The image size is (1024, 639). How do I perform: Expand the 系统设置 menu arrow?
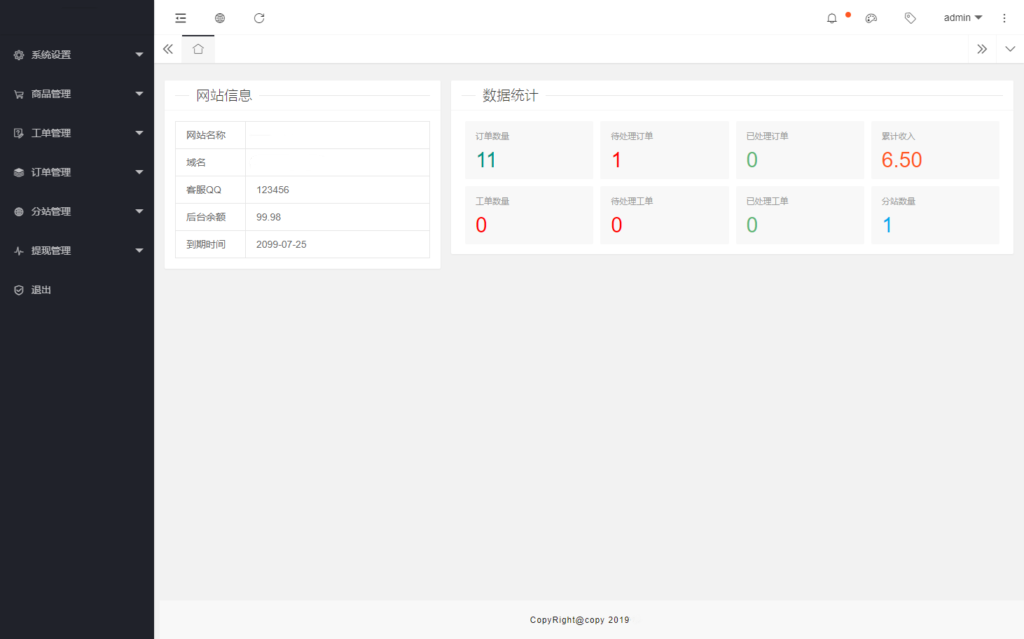[139, 55]
